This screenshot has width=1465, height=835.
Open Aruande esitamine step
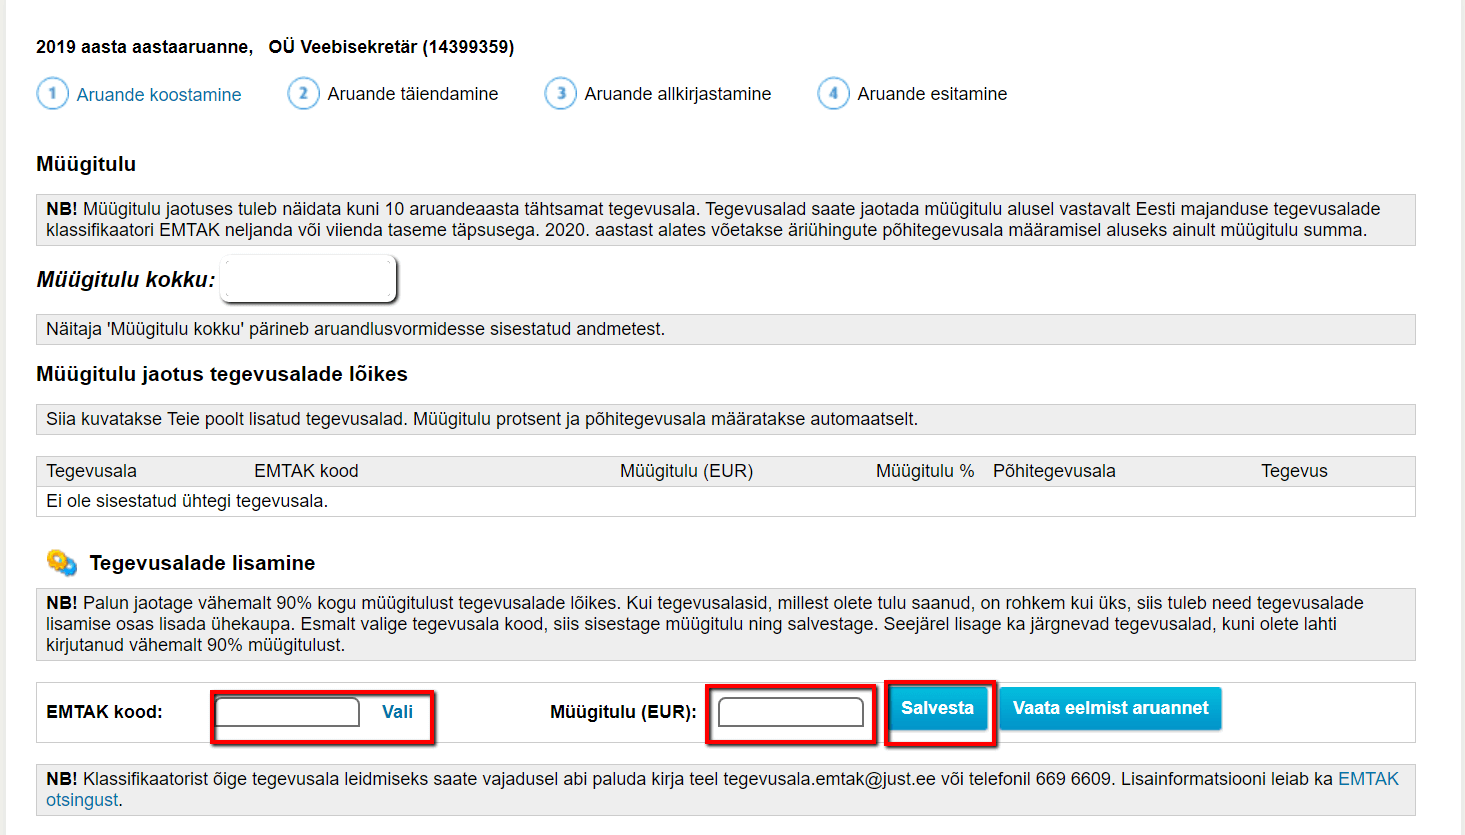[932, 94]
